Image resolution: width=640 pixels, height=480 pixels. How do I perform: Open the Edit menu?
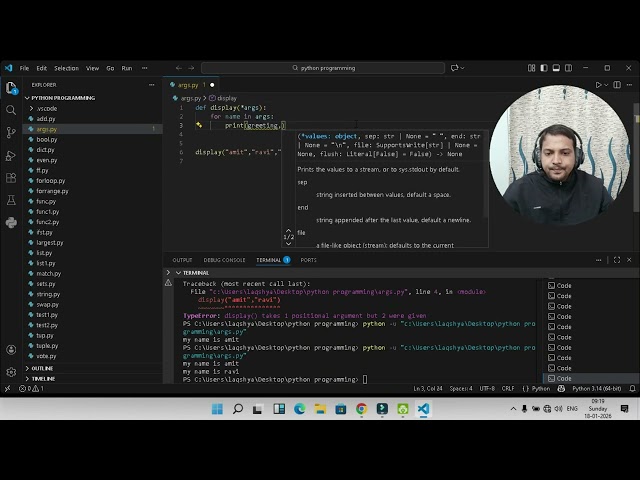tap(42, 68)
